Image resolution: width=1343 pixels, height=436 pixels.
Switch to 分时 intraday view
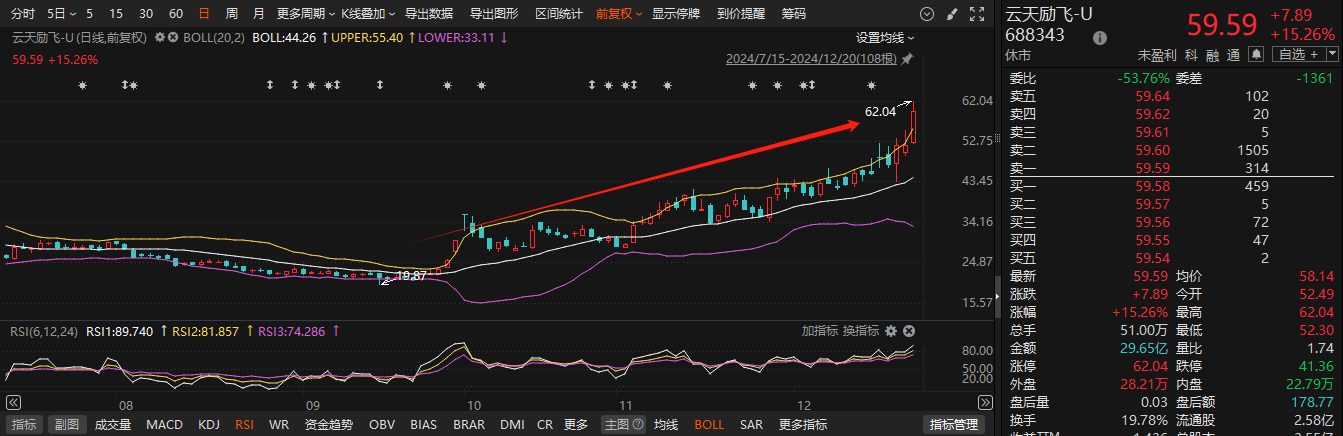(22, 14)
